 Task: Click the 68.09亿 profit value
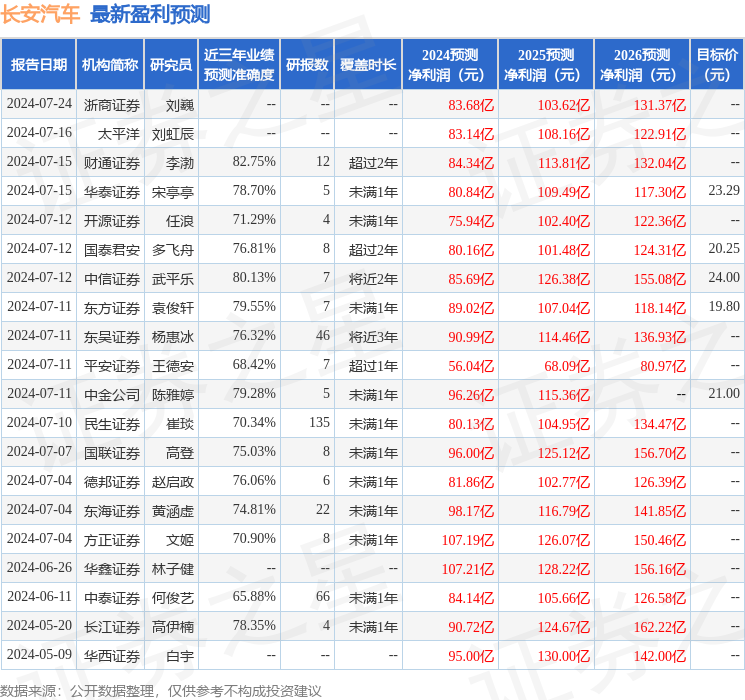pyautogui.click(x=567, y=366)
